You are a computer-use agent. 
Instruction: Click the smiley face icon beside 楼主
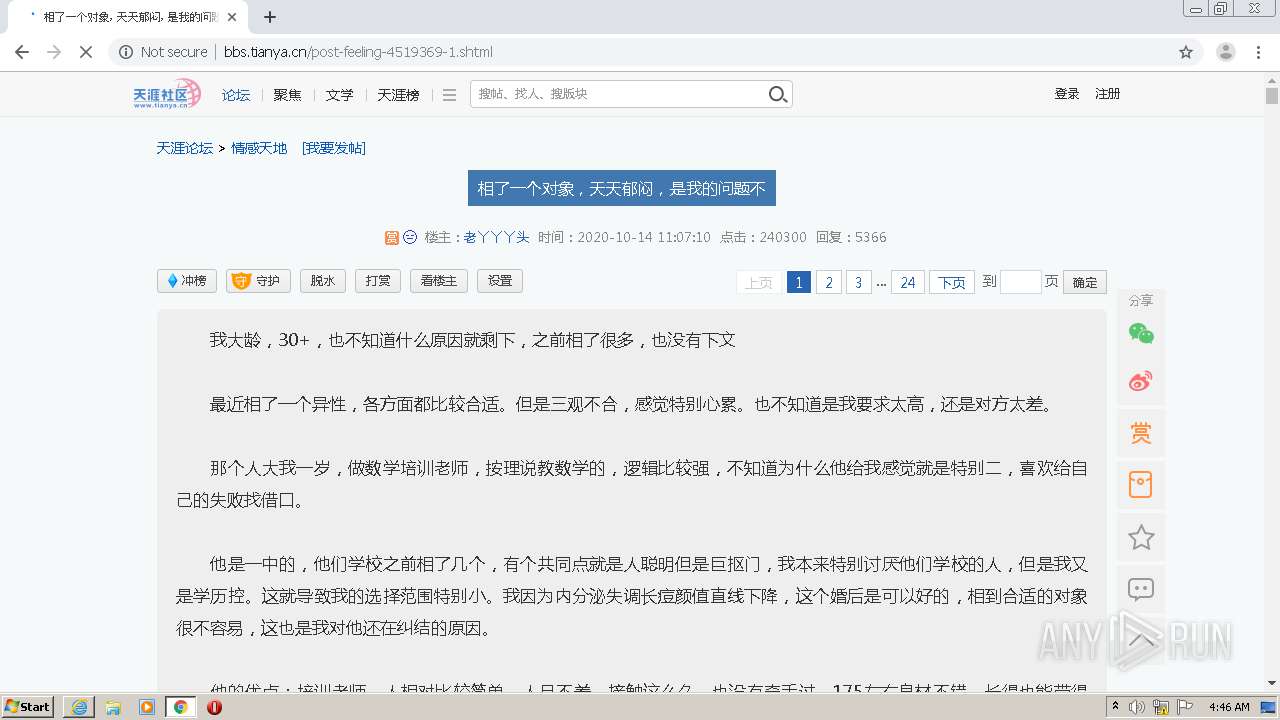[410, 237]
